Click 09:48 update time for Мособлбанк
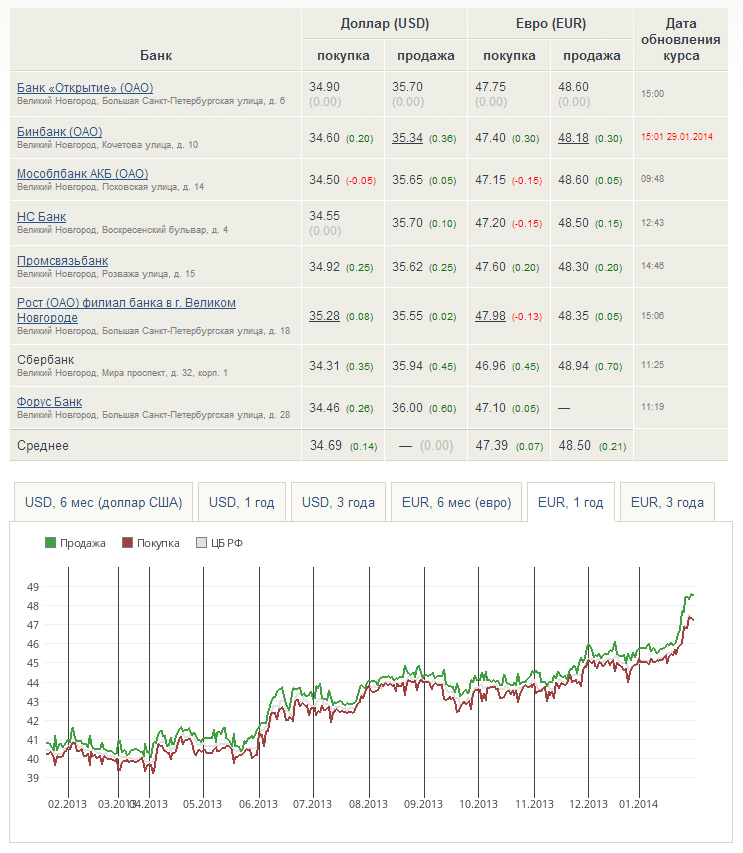Screen dimensions: 743x853 (652, 179)
